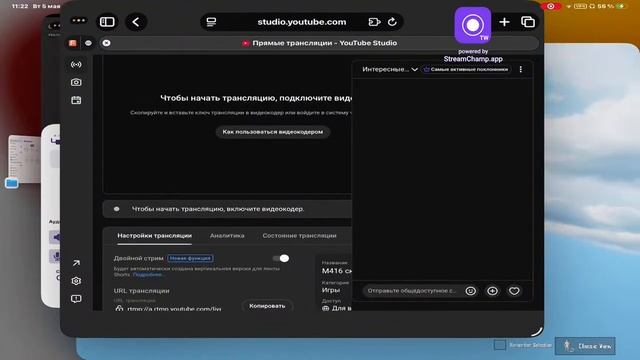Viewport: 640px width, 360px height.
Task: Click the studio.youtube.com address field
Action: click(x=302, y=22)
